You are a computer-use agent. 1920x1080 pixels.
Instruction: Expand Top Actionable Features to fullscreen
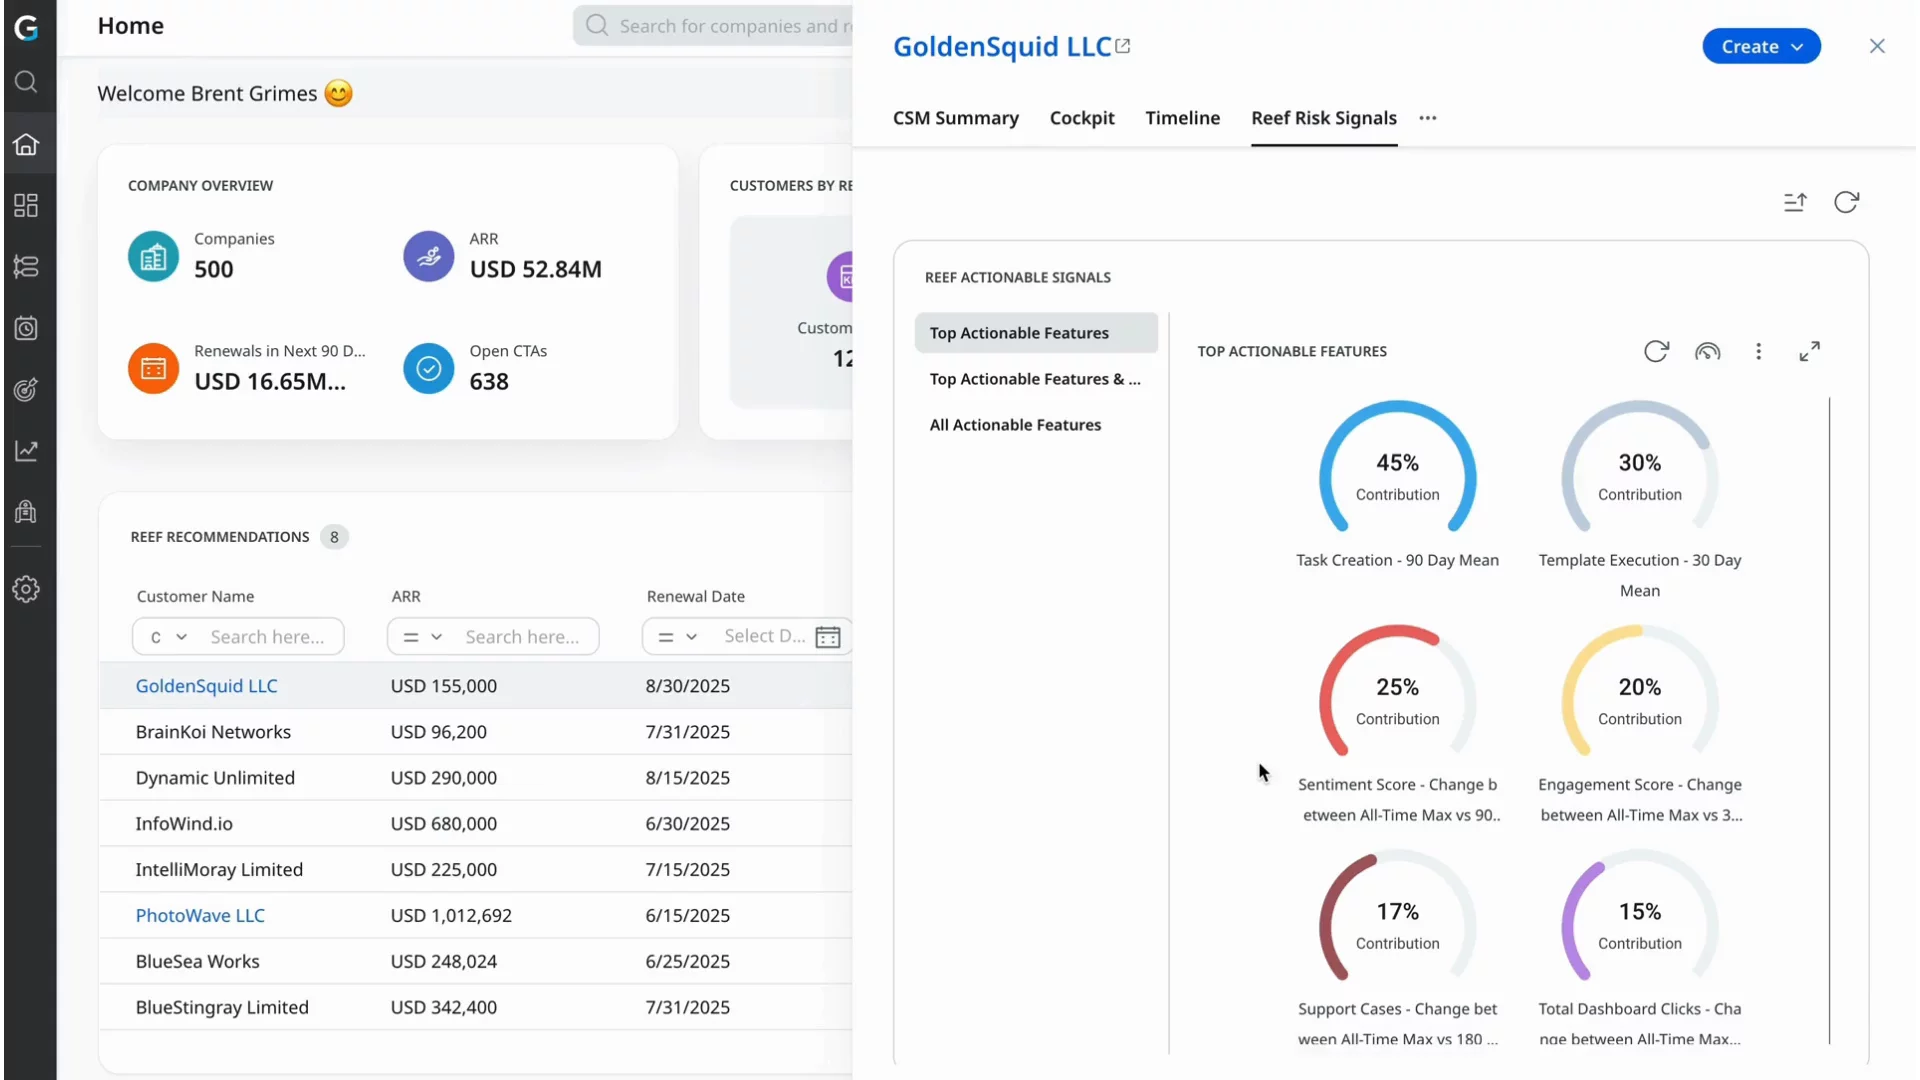[x=1809, y=352]
